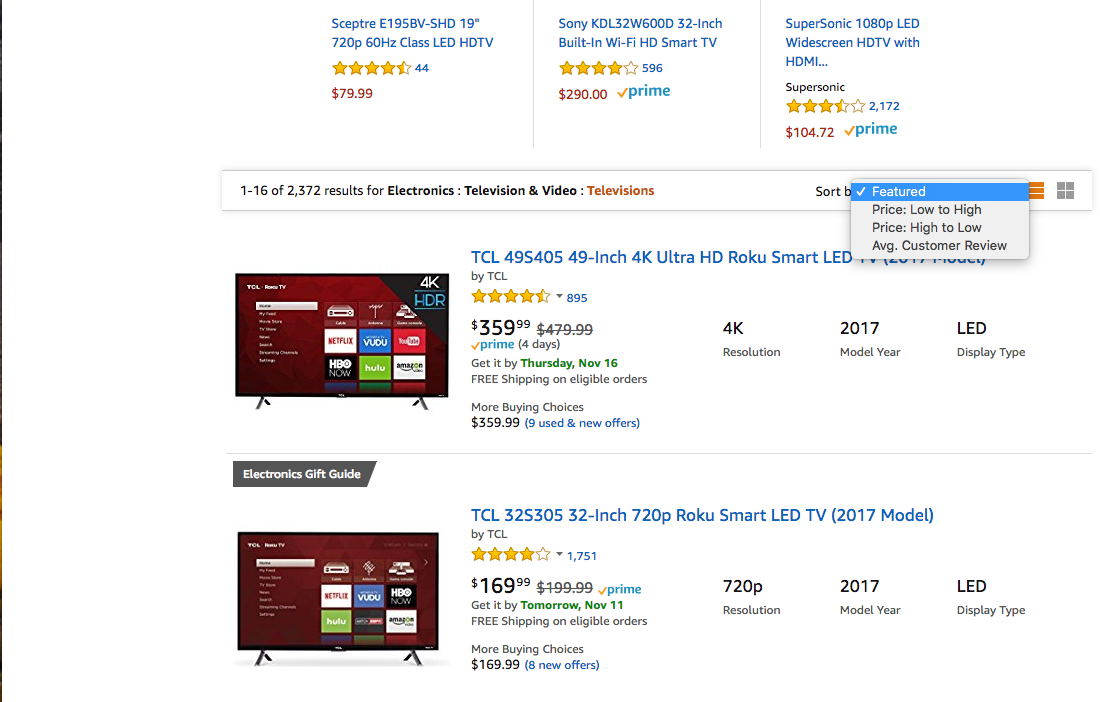The width and height of the screenshot is (1100, 702).
Task: Click the Prime badge beside SuperSonic's $104.72 price
Action: tap(869, 128)
